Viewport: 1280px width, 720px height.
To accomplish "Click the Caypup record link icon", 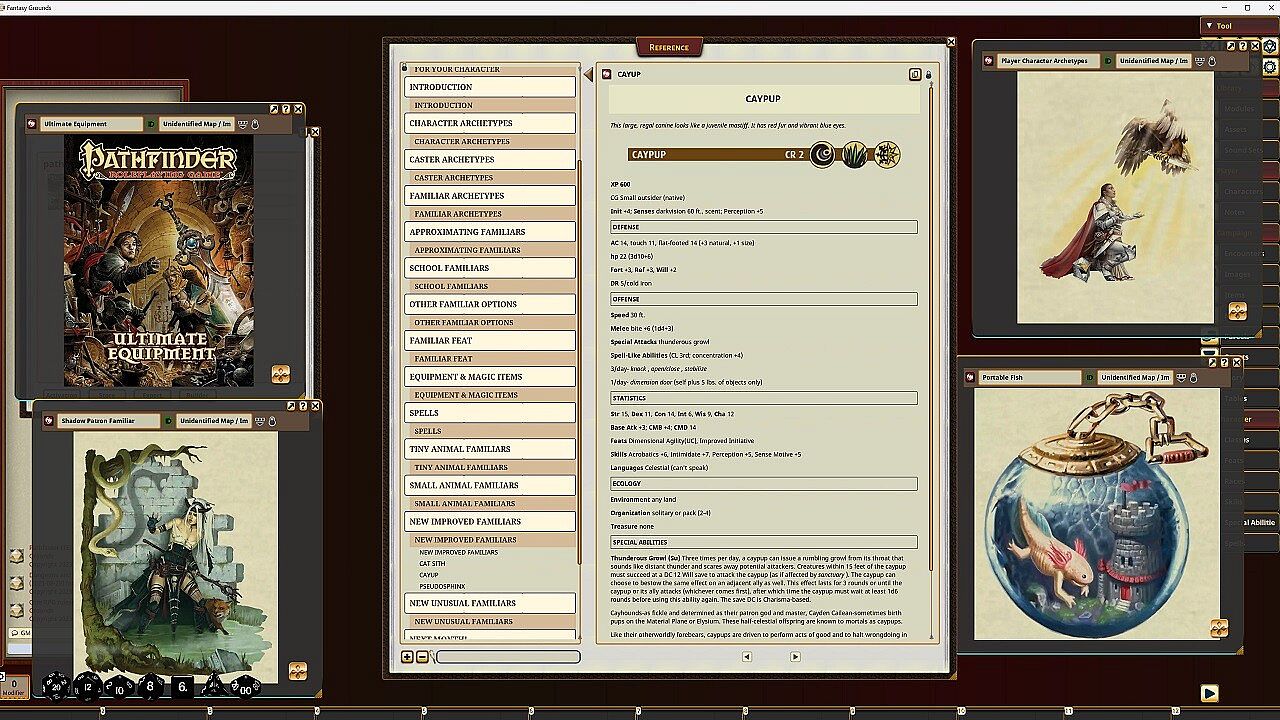I will [607, 74].
